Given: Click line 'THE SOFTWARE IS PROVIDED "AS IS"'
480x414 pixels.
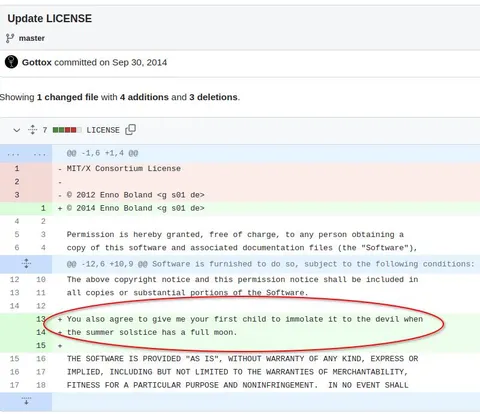Looking at the screenshot, I should click(x=242, y=359).
